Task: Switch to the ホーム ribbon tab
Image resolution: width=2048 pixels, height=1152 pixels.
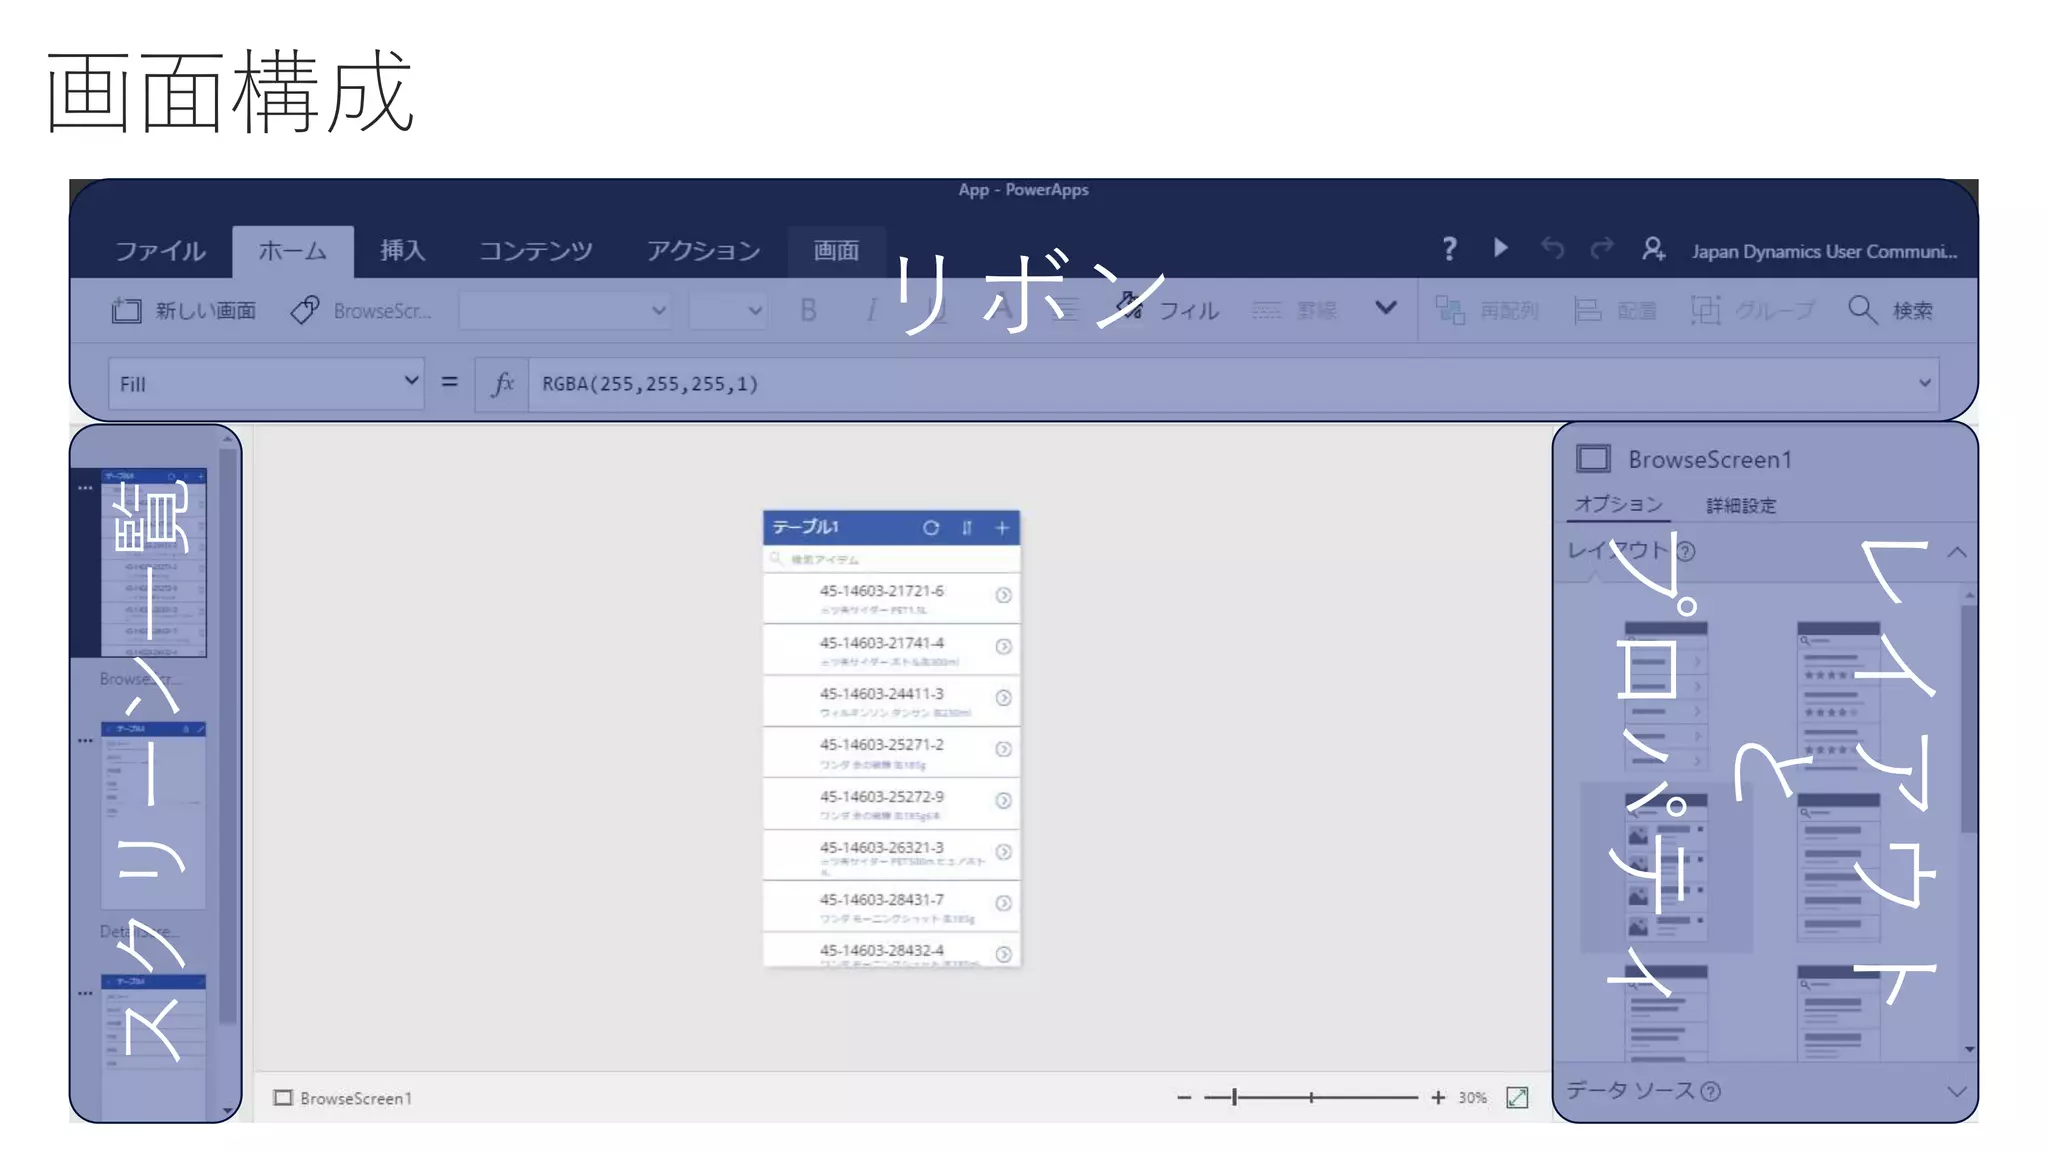Action: pos(292,250)
